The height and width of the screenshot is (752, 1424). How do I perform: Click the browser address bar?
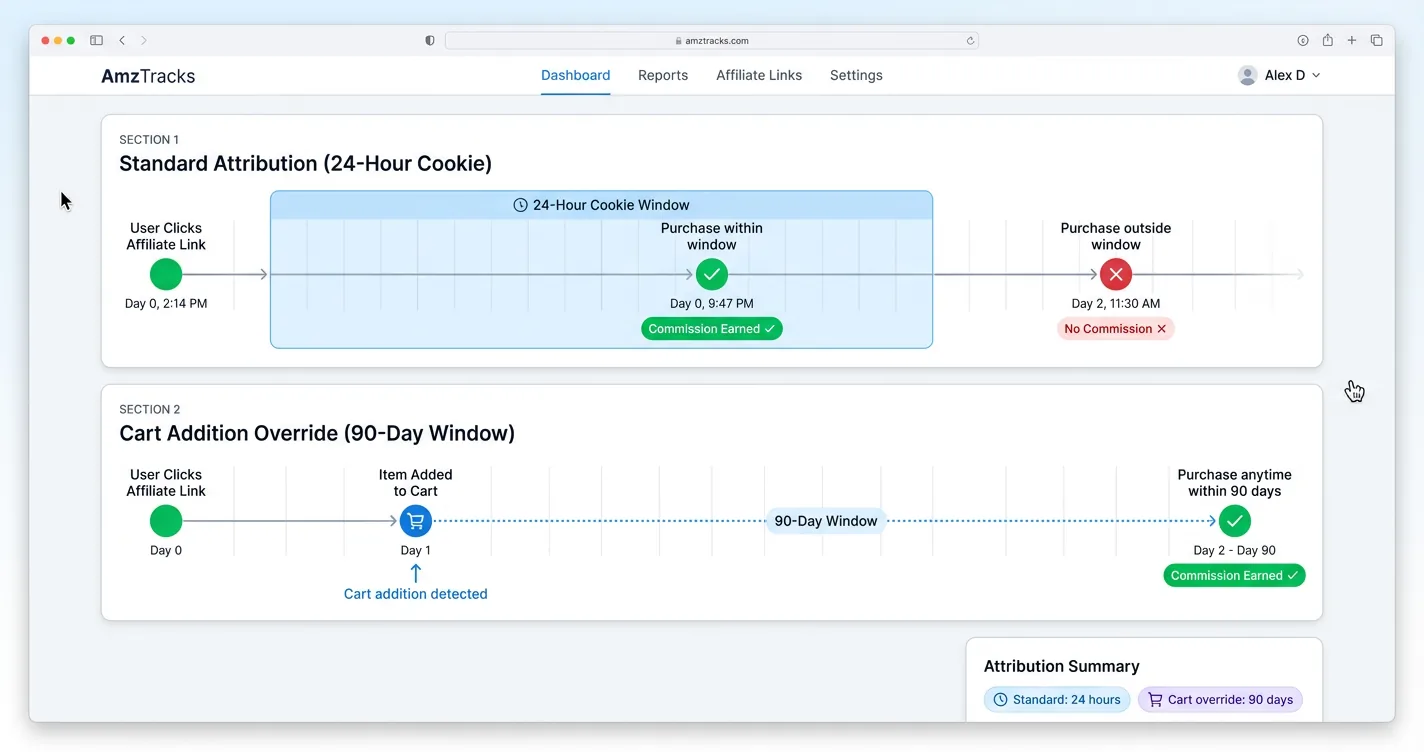[710, 40]
